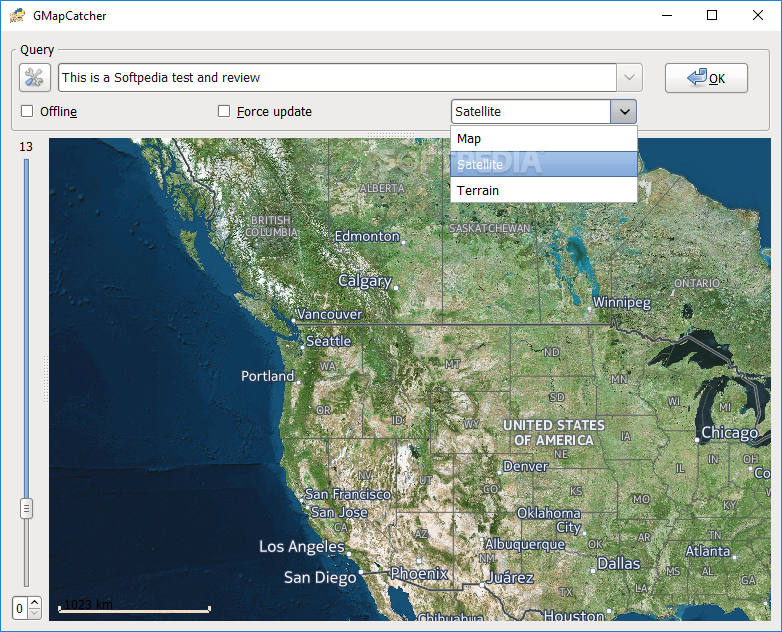
Task: Click the zoom level number 13
Action: coord(26,147)
